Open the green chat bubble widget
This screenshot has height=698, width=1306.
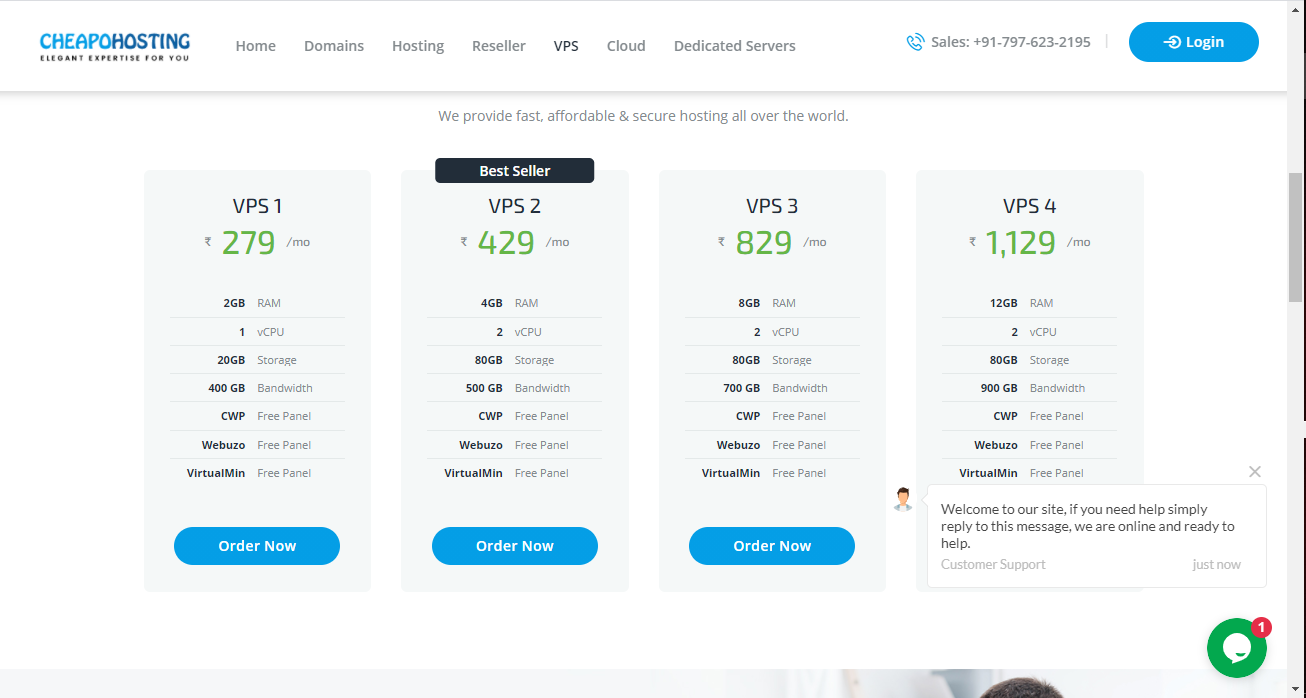(1237, 648)
